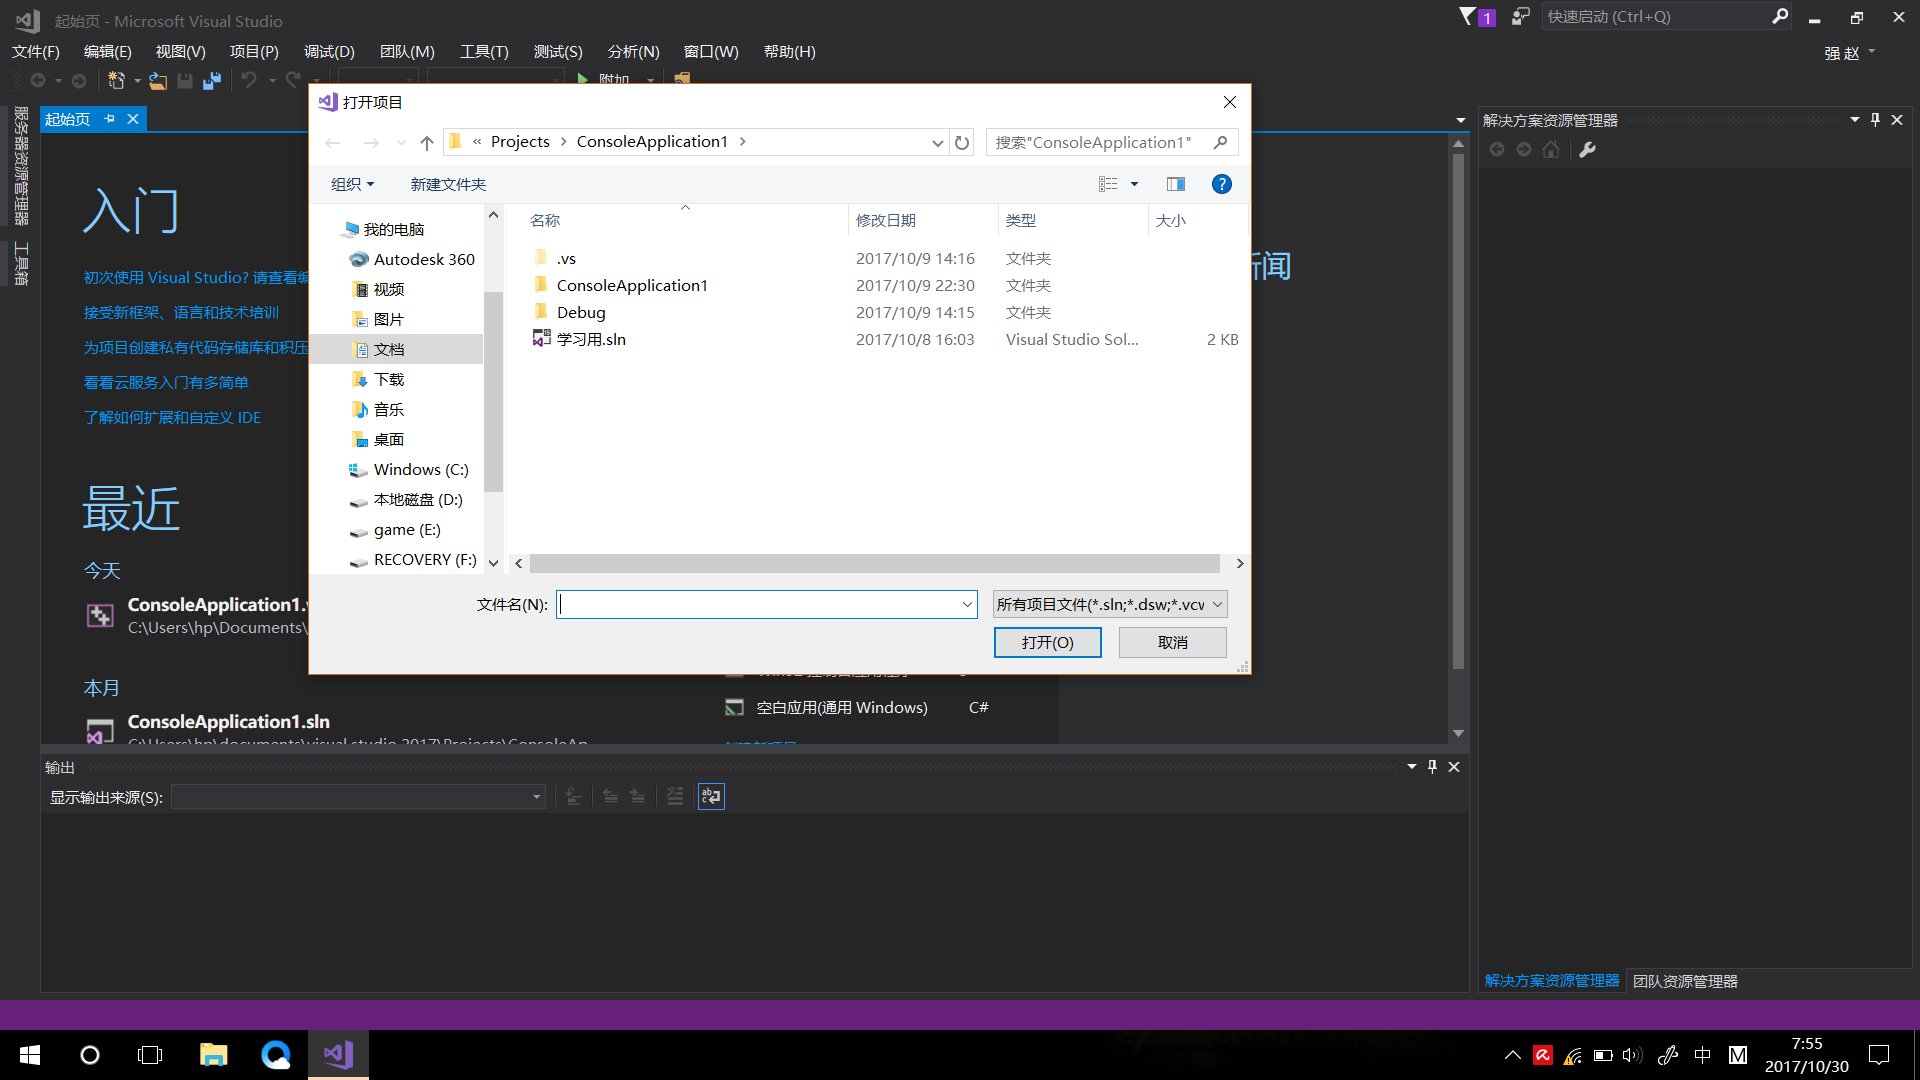Expand the file type filter dropdown
The width and height of the screenshot is (1920, 1080).
point(1217,604)
